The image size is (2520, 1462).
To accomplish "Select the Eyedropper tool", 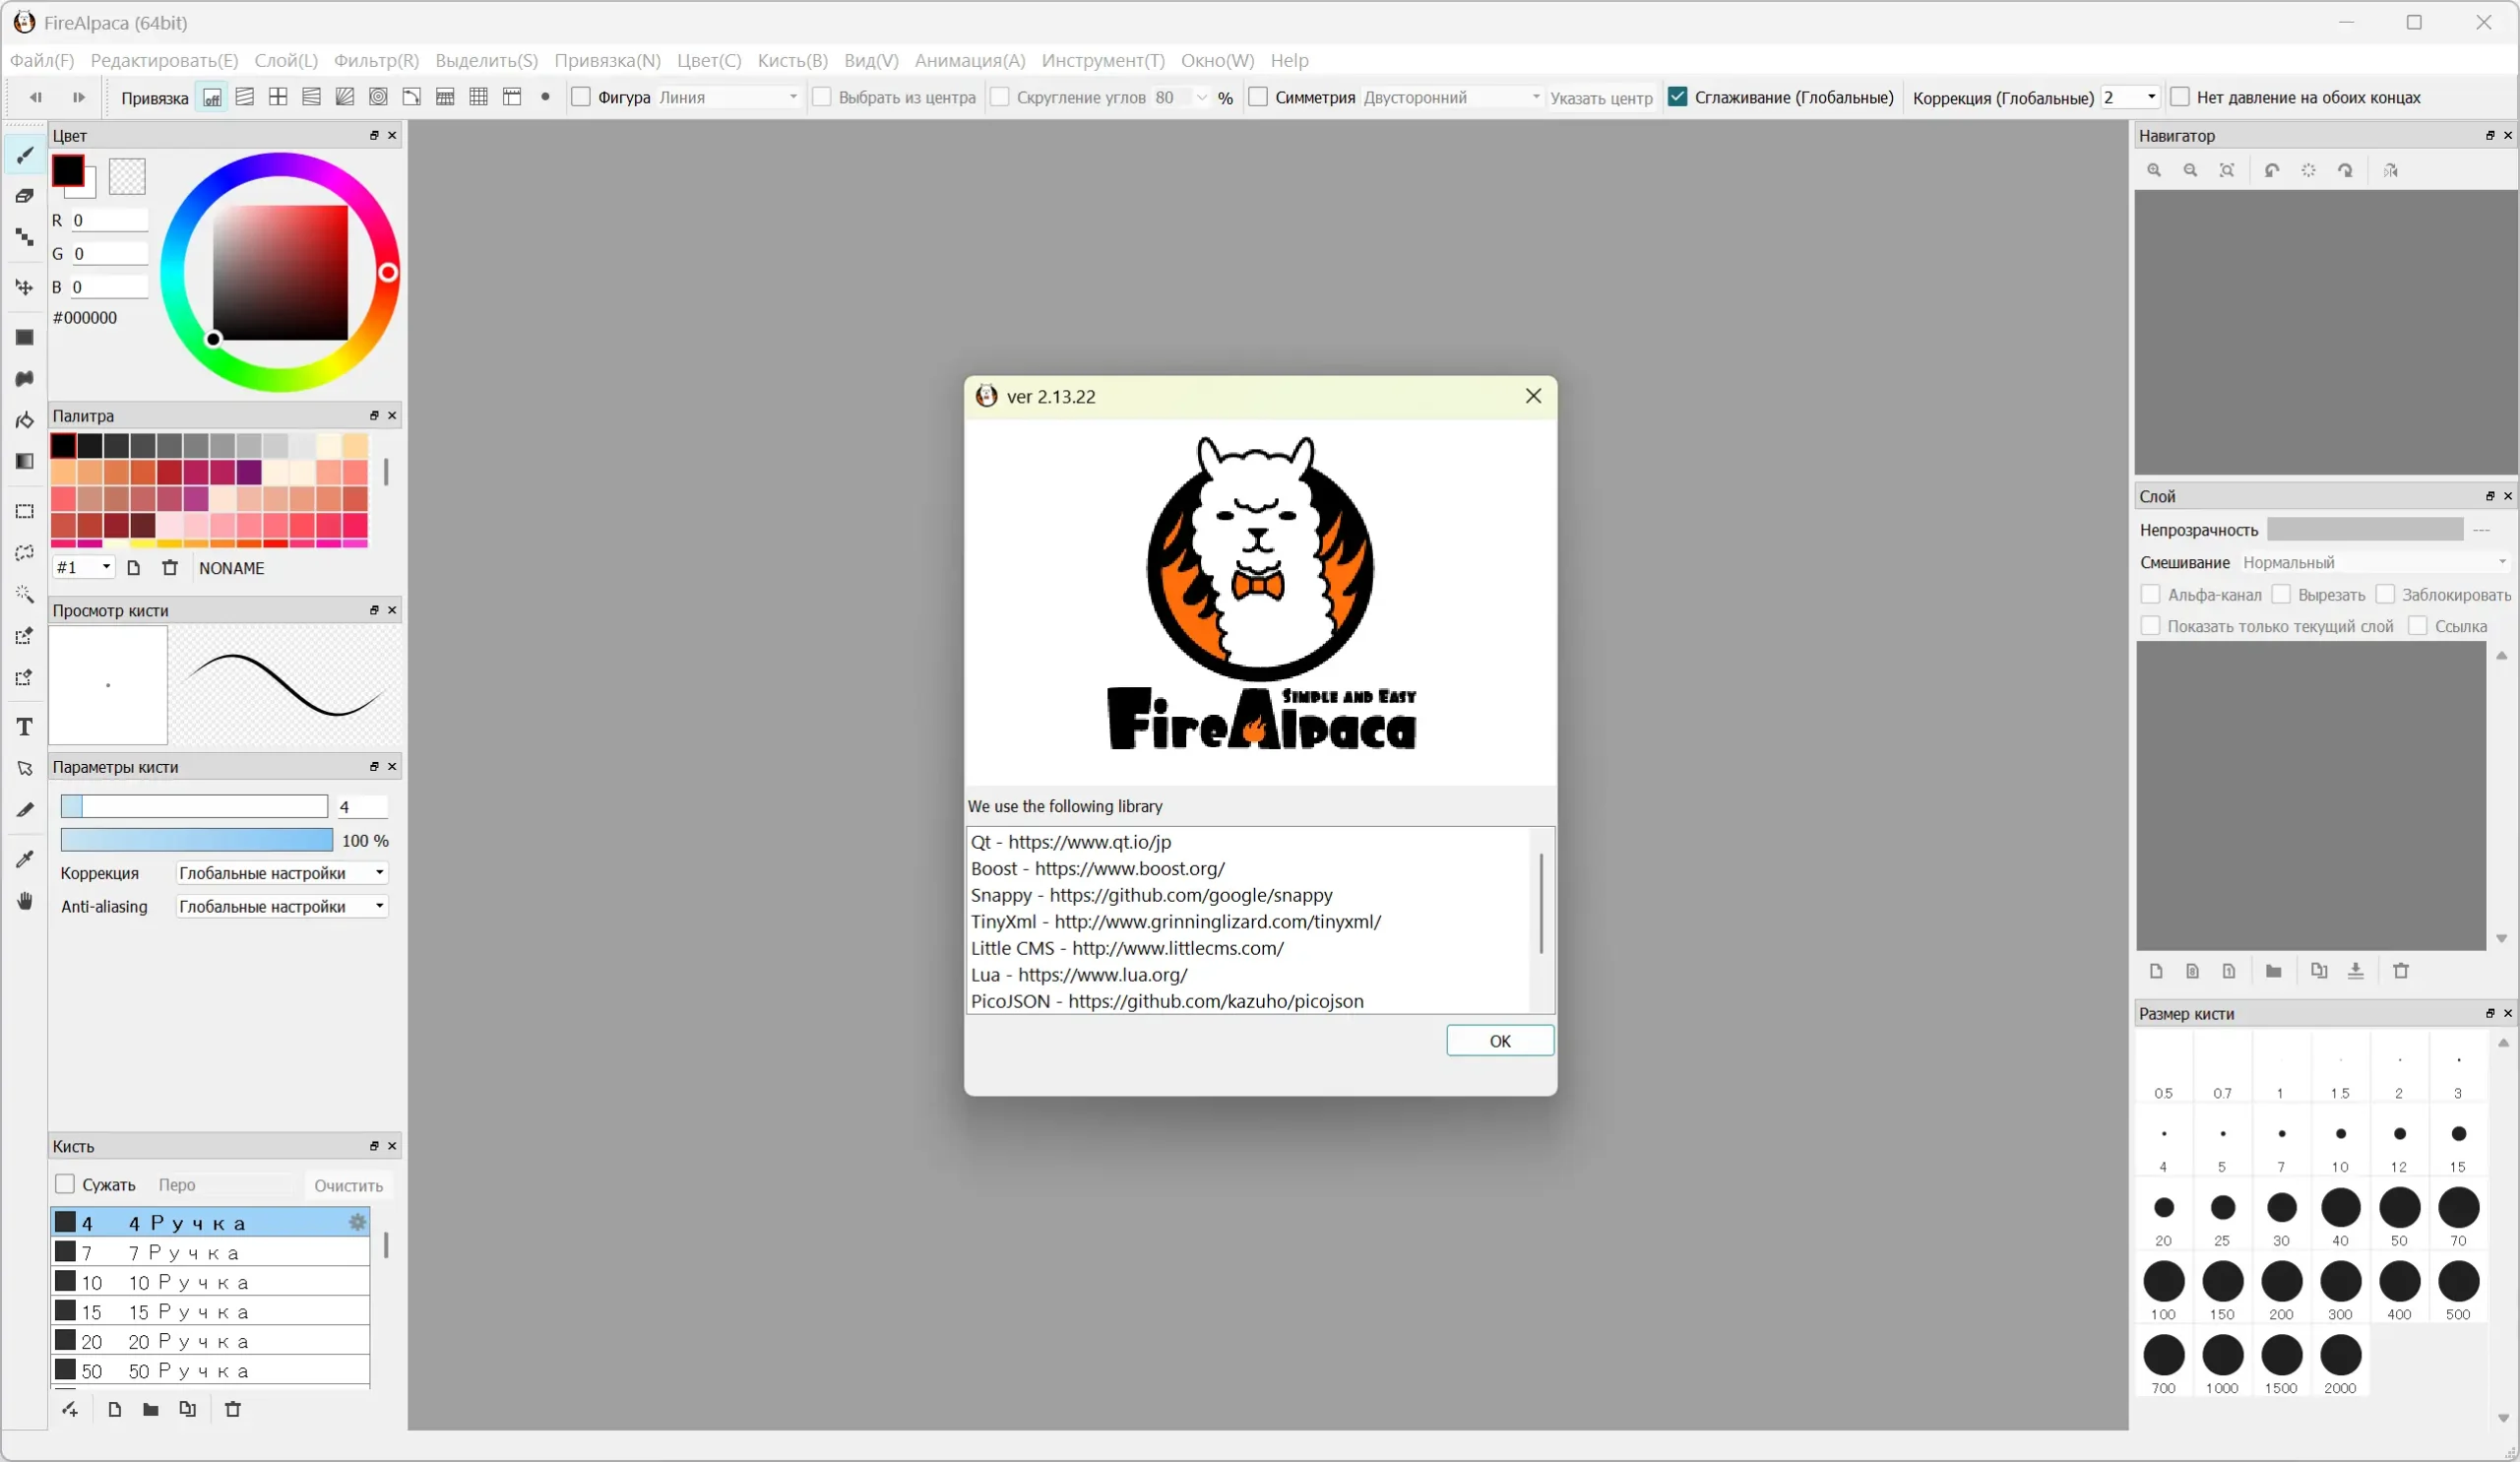I will [25, 859].
